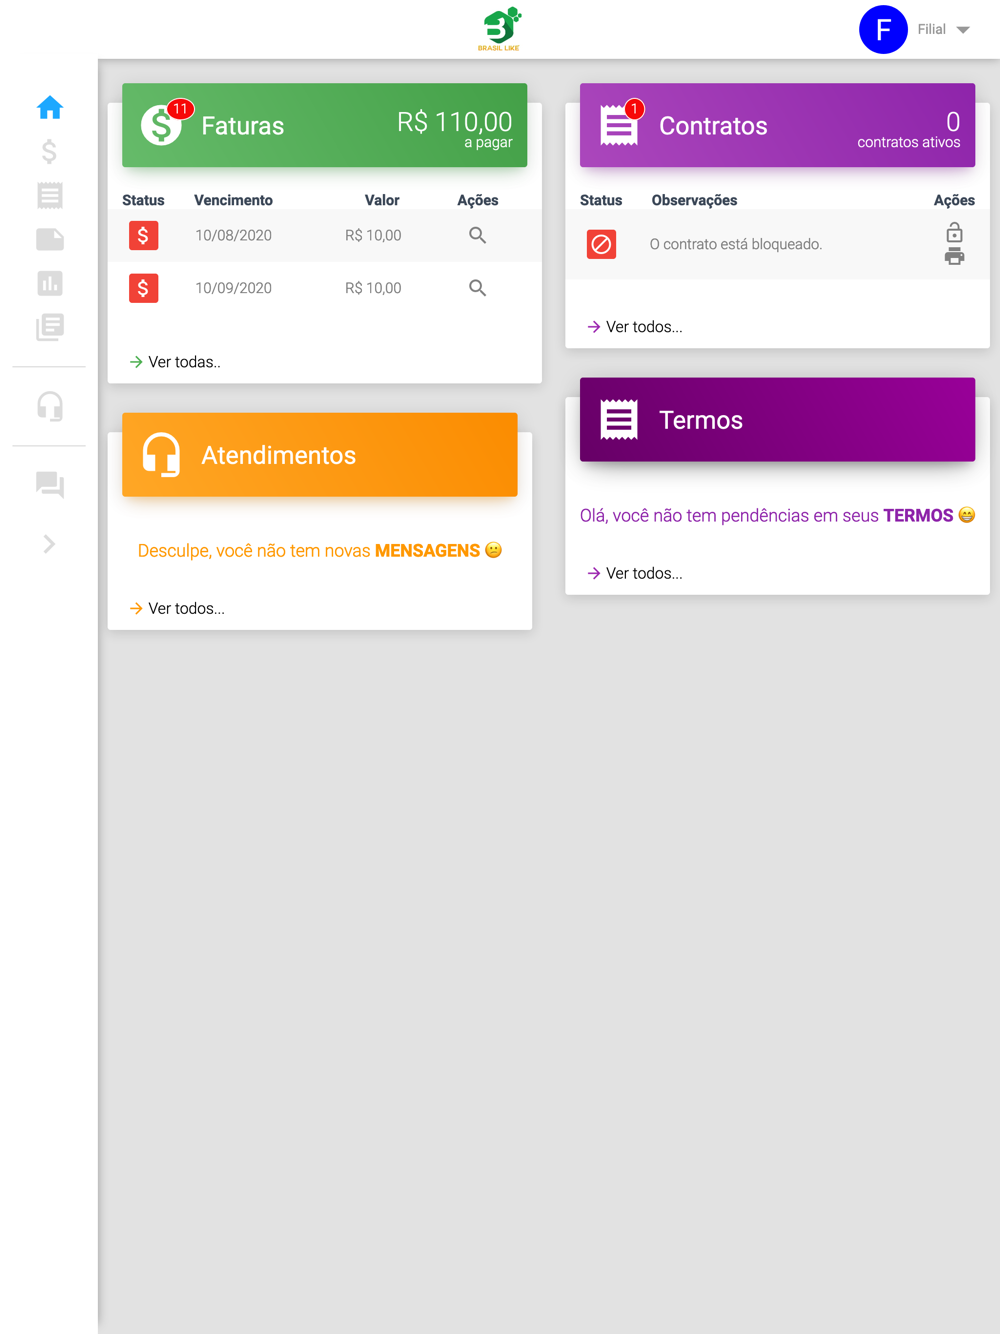Click red status icon for 10/08/2020 invoice
Image resolution: width=1000 pixels, height=1334 pixels.
pyautogui.click(x=143, y=236)
